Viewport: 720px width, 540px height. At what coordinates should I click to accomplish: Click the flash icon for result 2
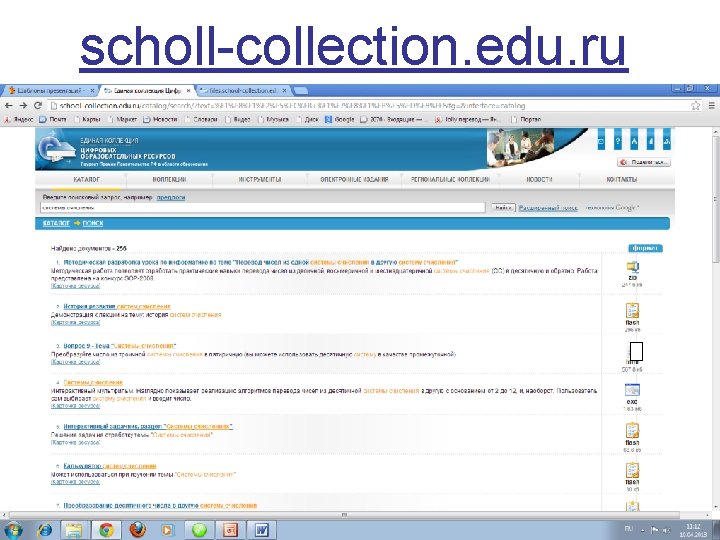632,311
